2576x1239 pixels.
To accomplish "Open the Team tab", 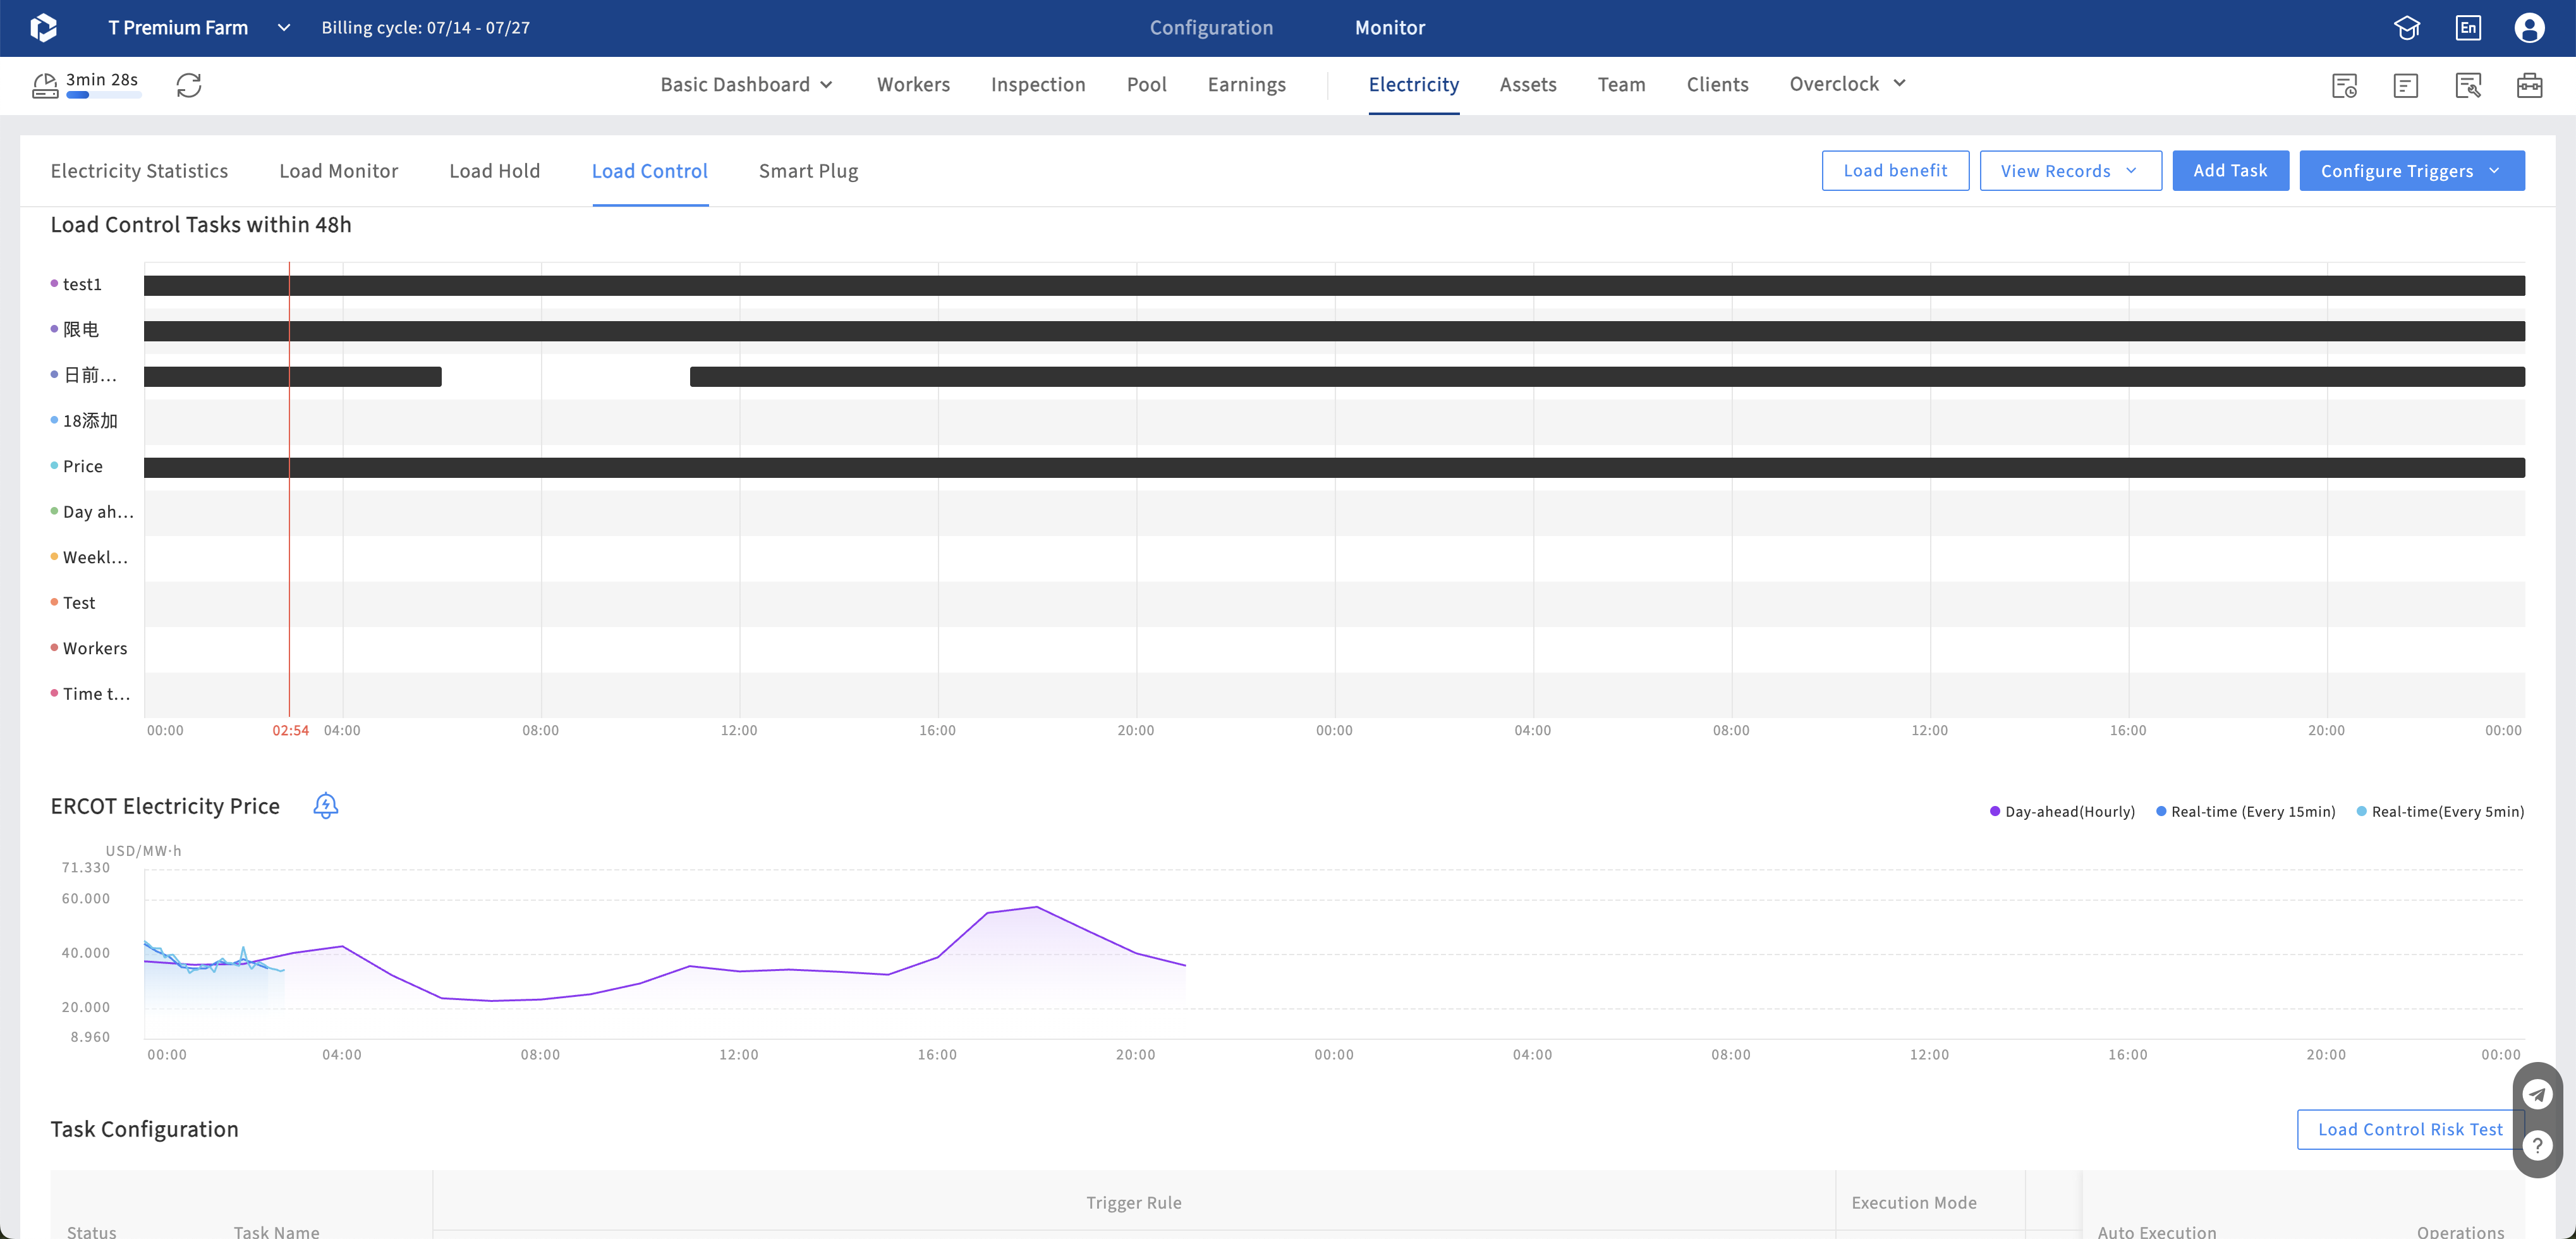I will (1621, 85).
